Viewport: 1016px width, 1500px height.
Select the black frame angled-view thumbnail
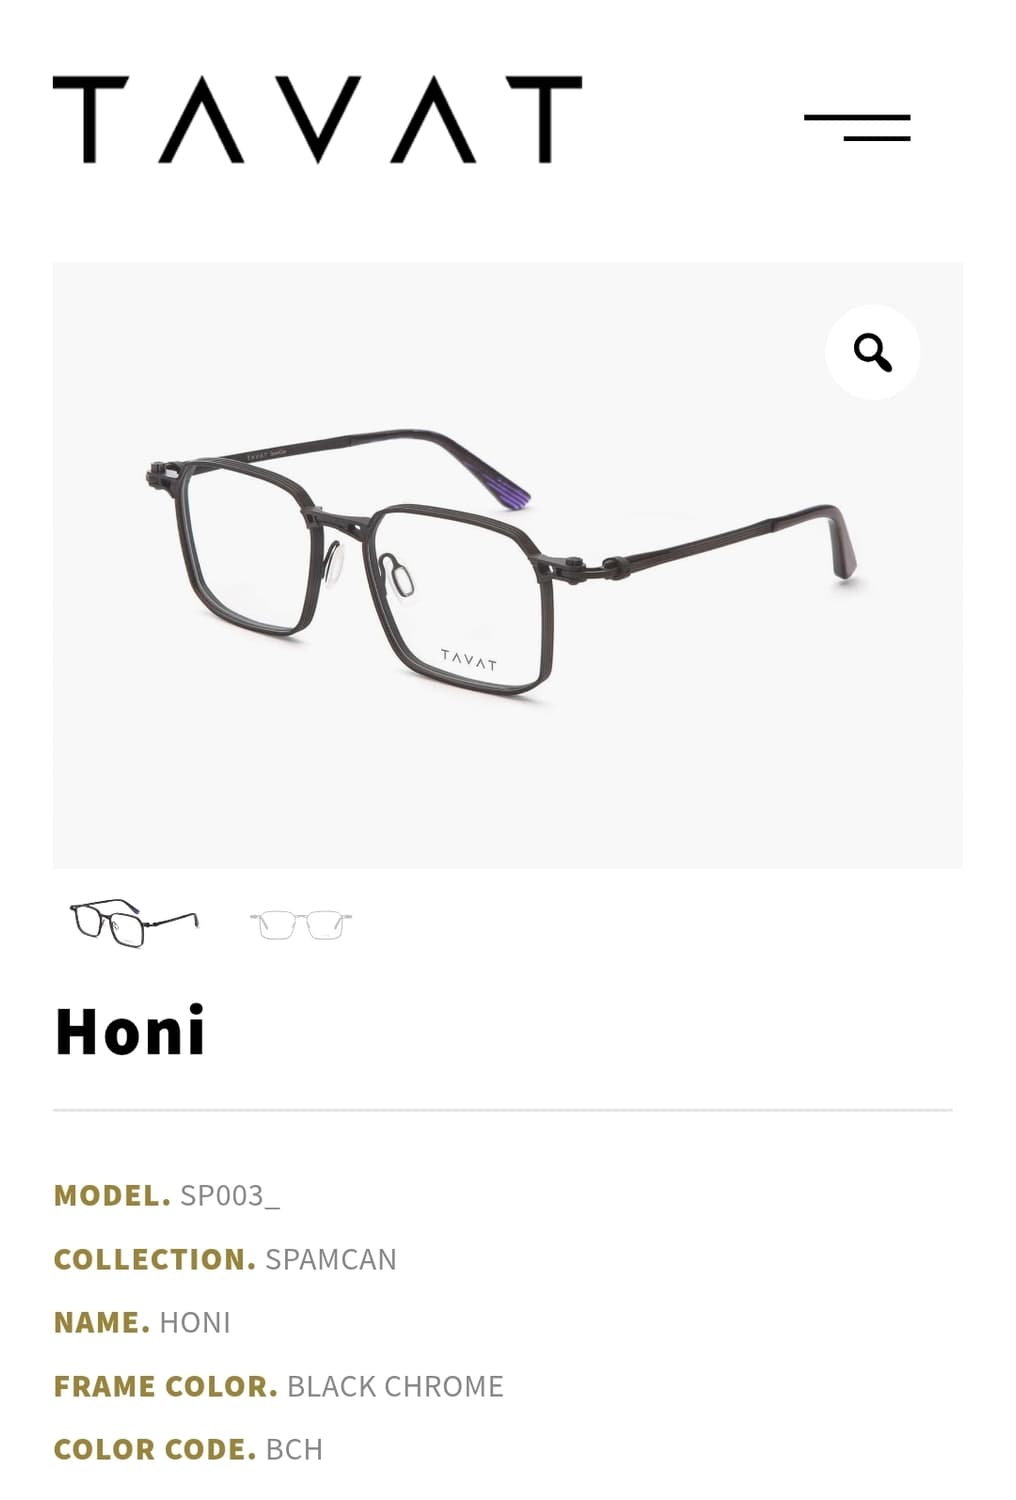click(134, 923)
